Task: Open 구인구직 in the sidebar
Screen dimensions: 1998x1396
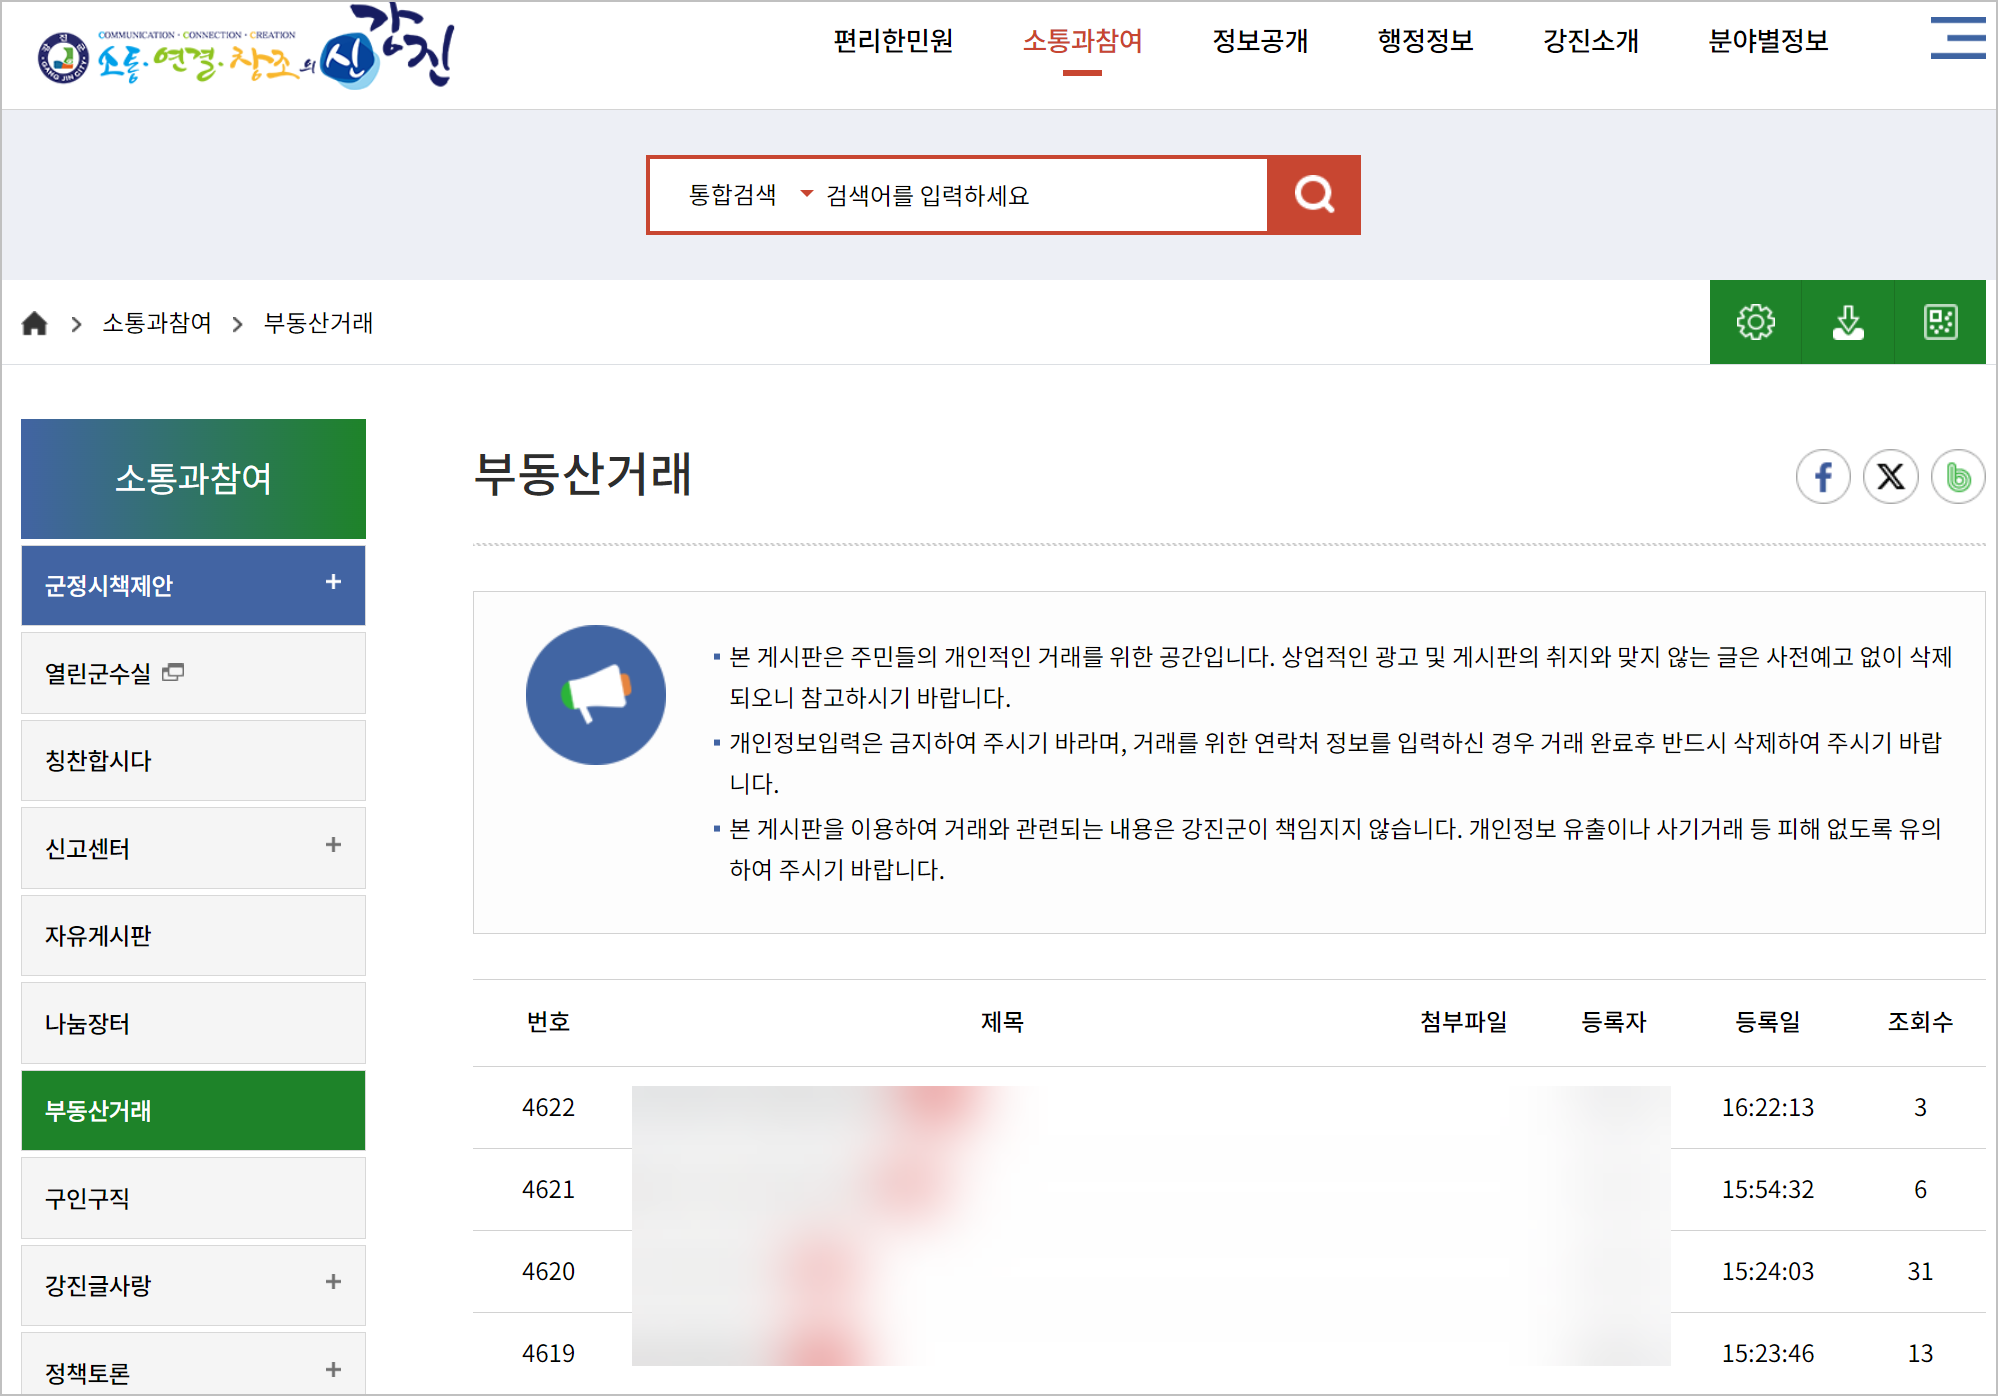Action: (x=88, y=1198)
